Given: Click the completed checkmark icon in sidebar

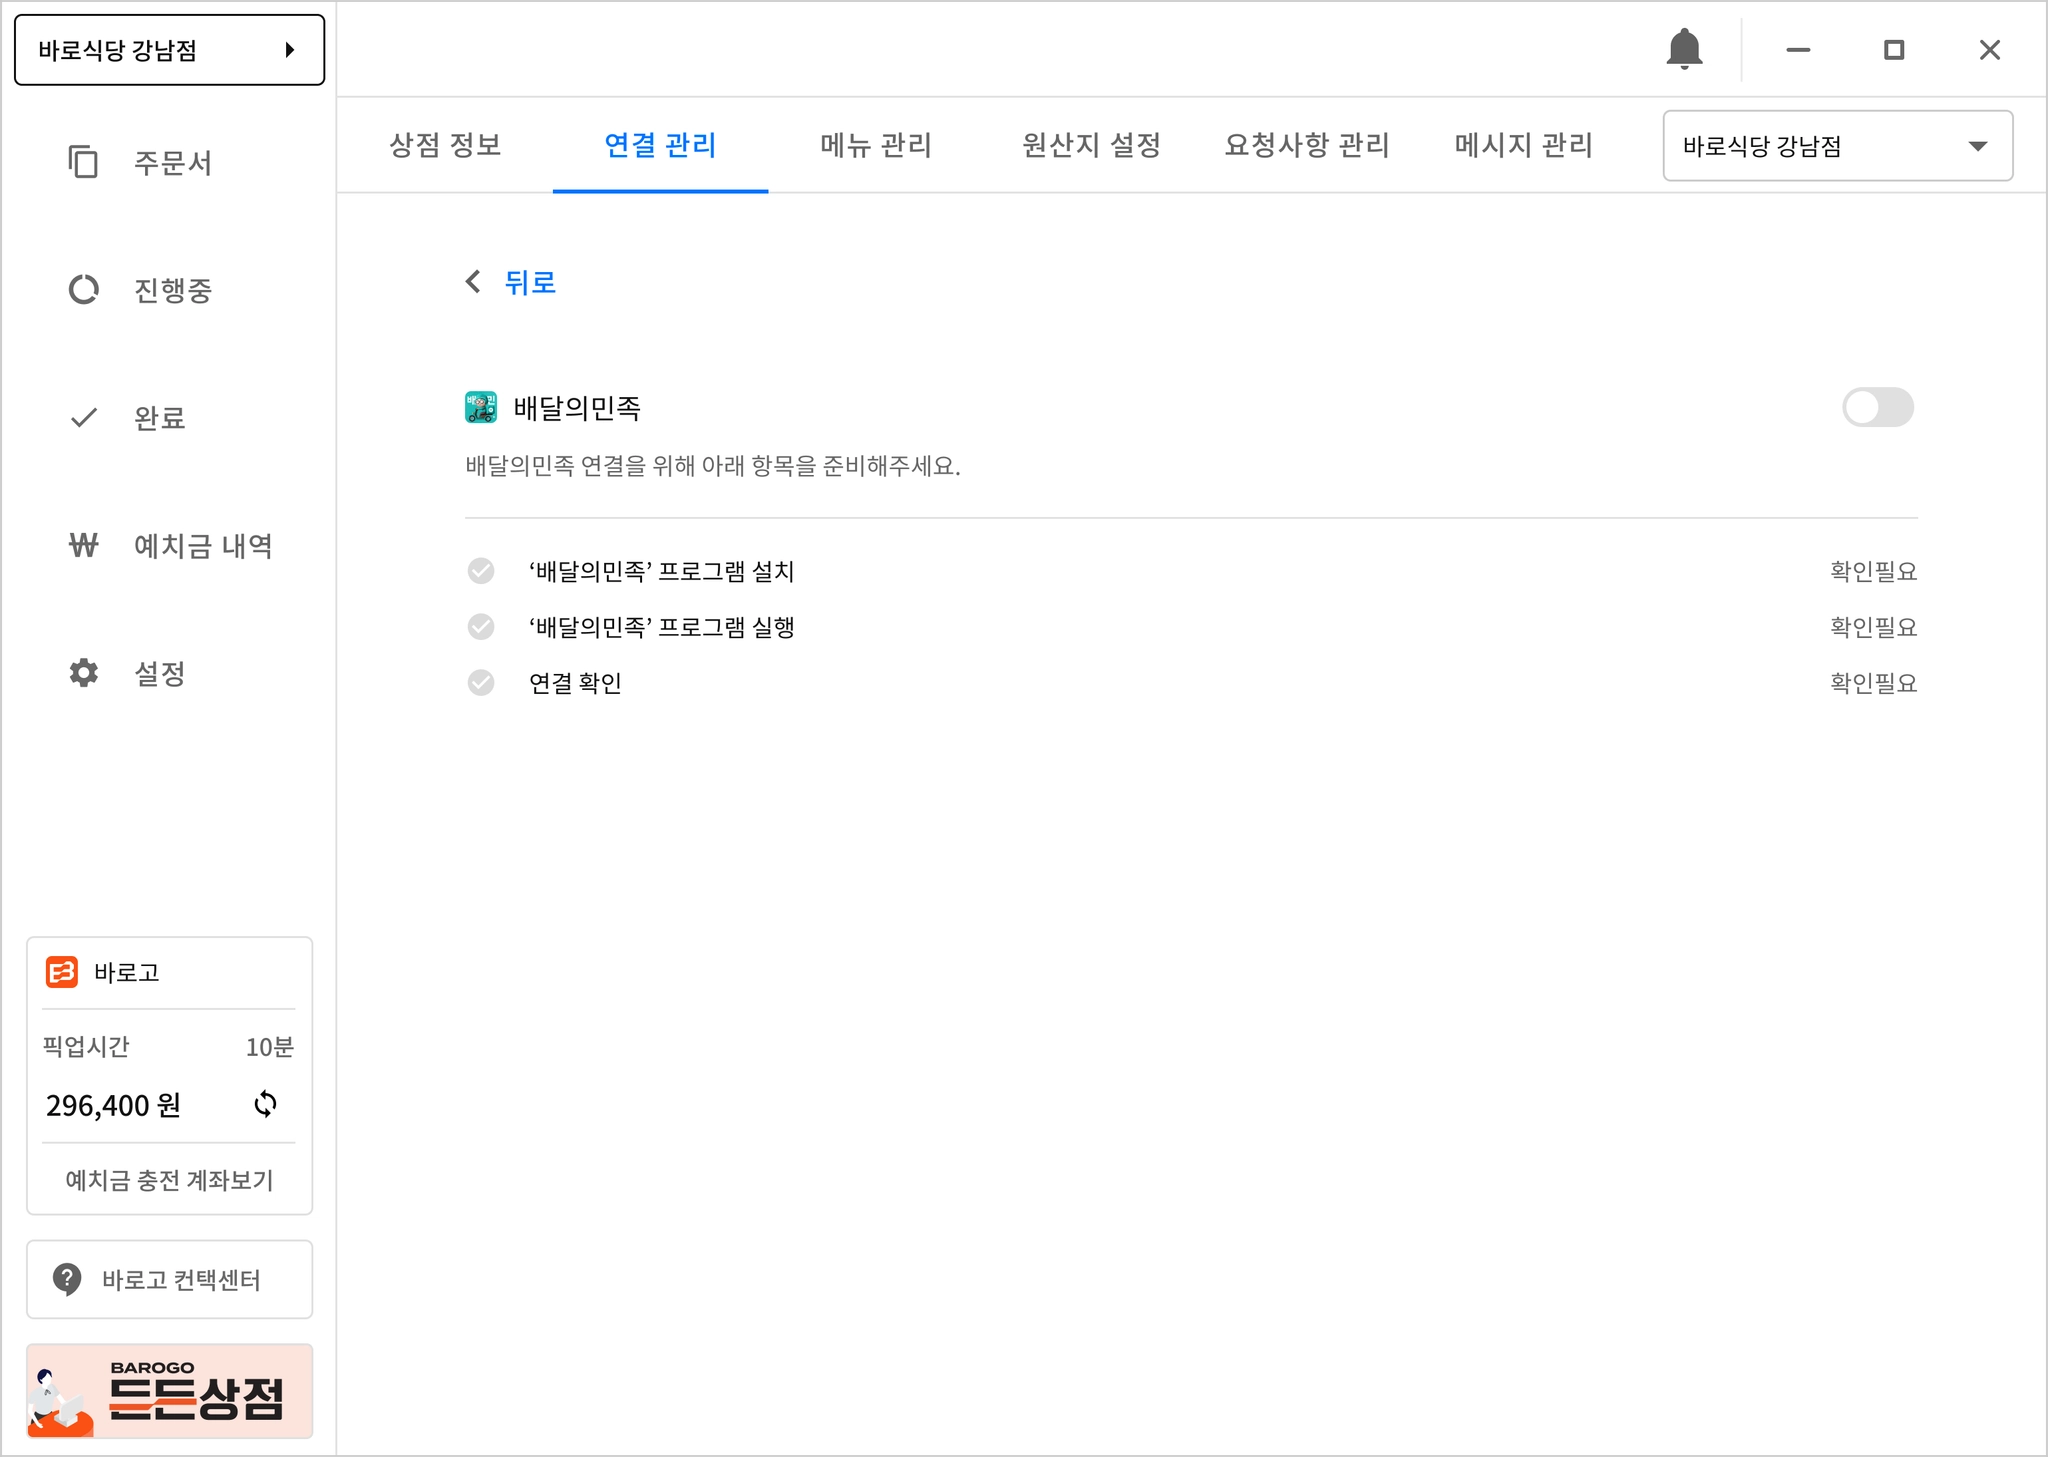Looking at the screenshot, I should (84, 417).
